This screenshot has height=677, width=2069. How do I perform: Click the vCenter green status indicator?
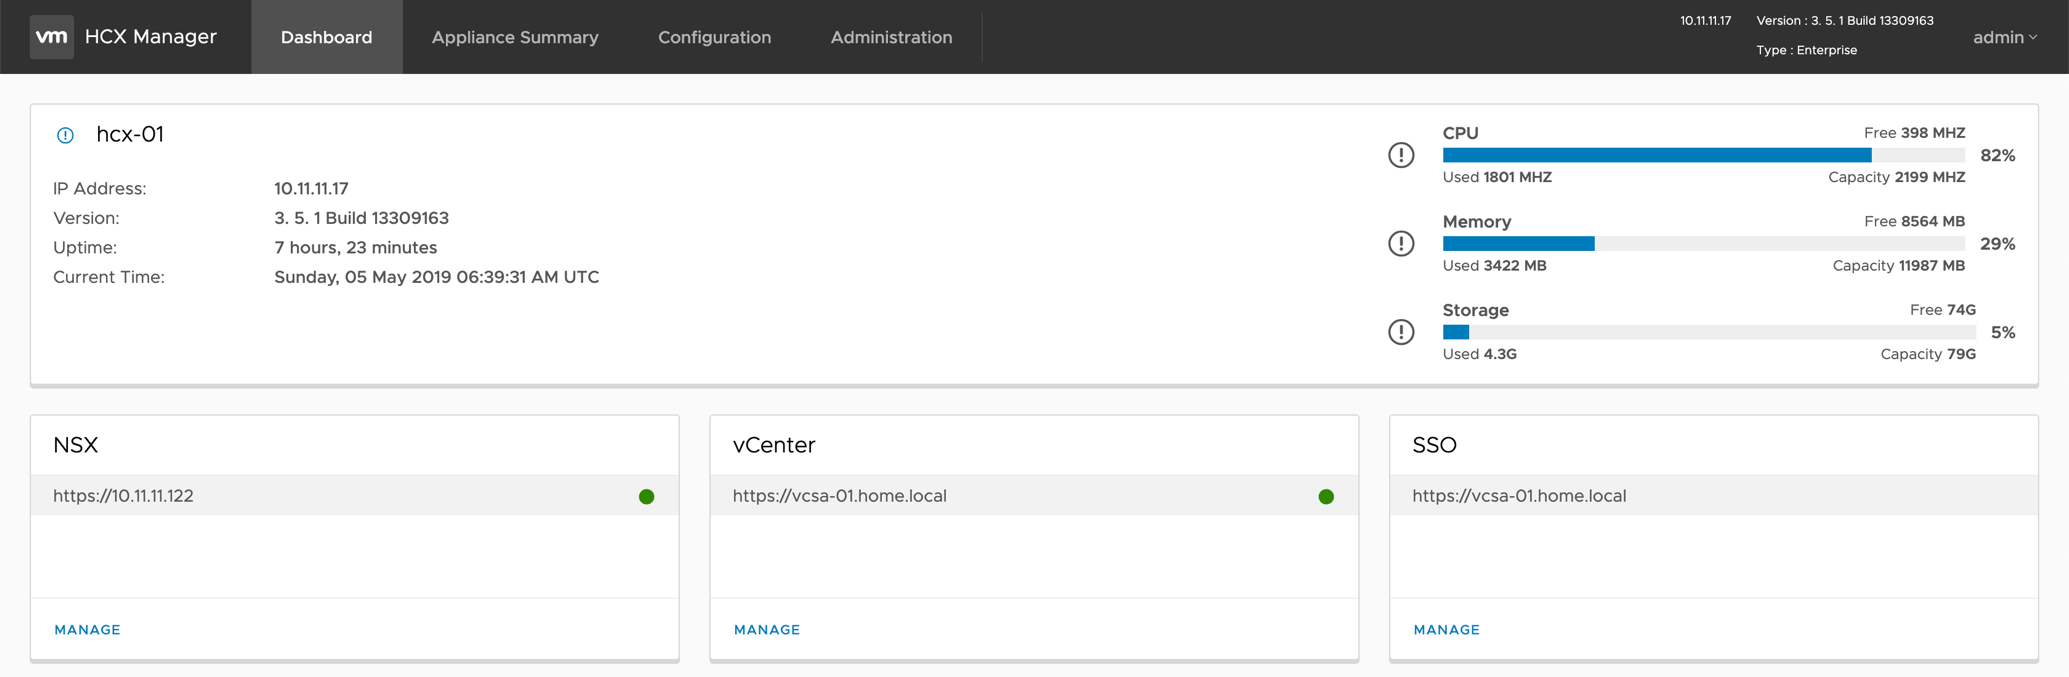click(1326, 496)
